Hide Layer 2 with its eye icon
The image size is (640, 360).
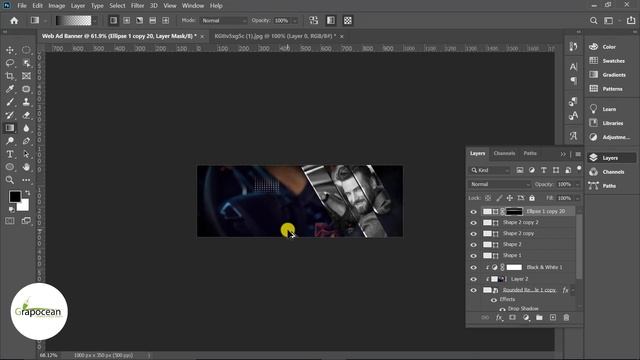[473, 279]
